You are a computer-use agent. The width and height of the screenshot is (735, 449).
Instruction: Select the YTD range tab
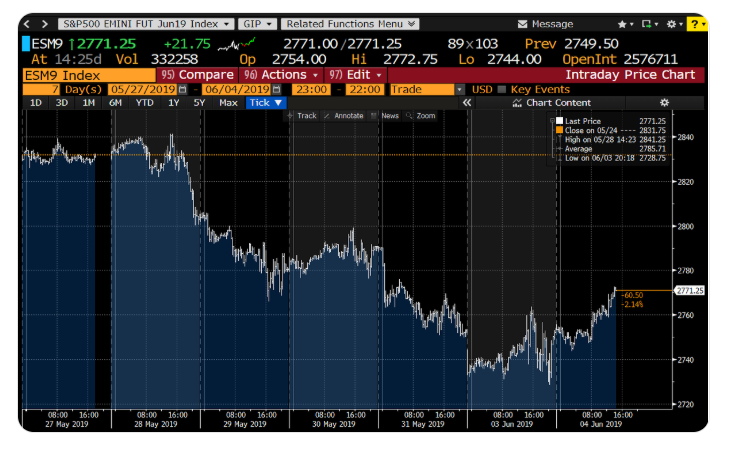(x=144, y=103)
